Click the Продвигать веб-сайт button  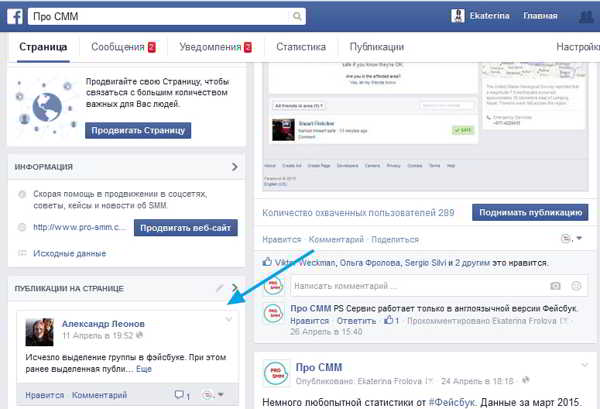186,228
